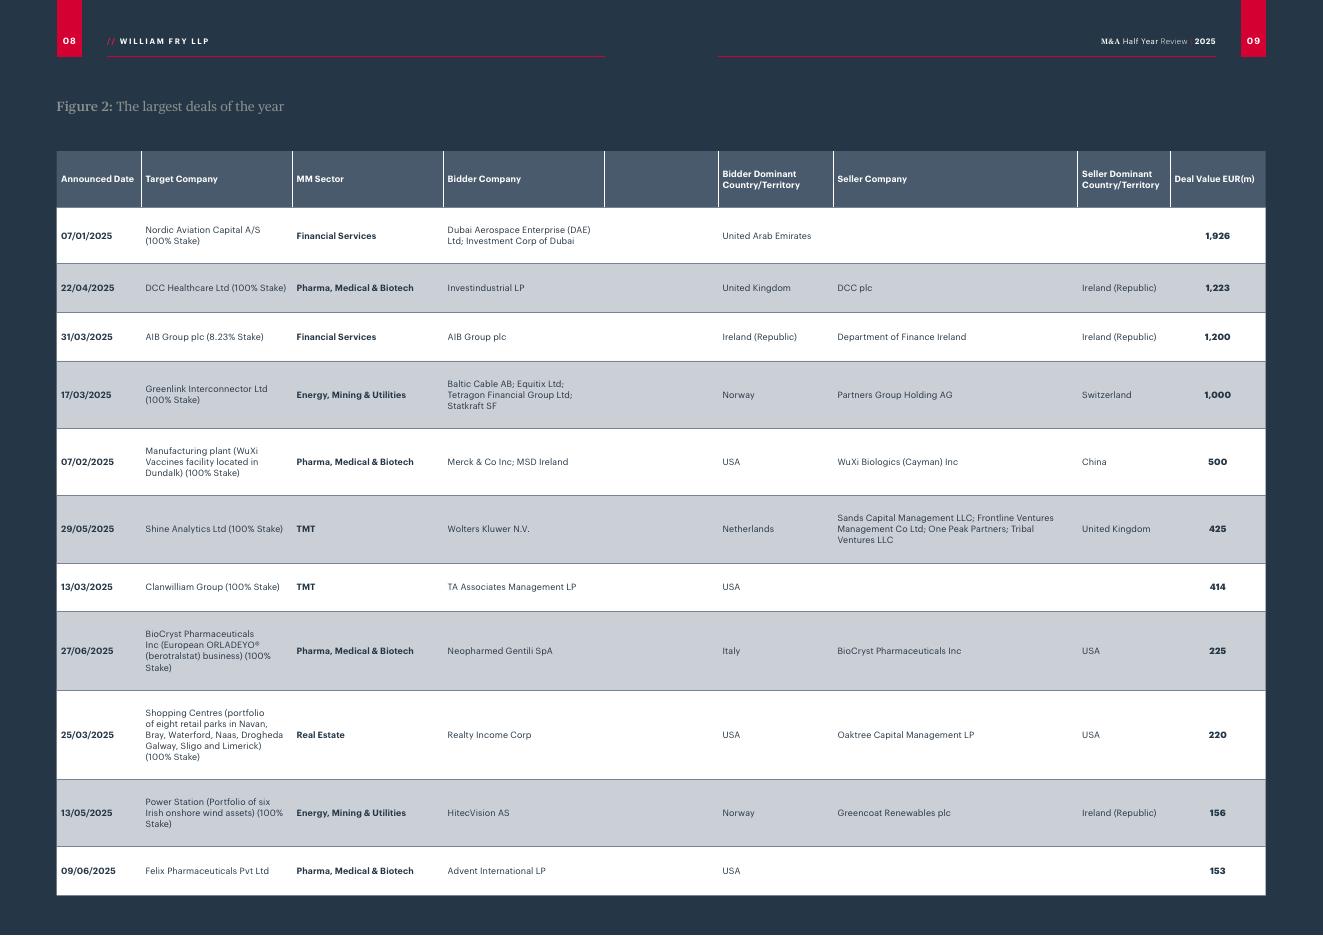Click the 1,926 deal value
Screen dimensions: 1323x936
point(1217,236)
